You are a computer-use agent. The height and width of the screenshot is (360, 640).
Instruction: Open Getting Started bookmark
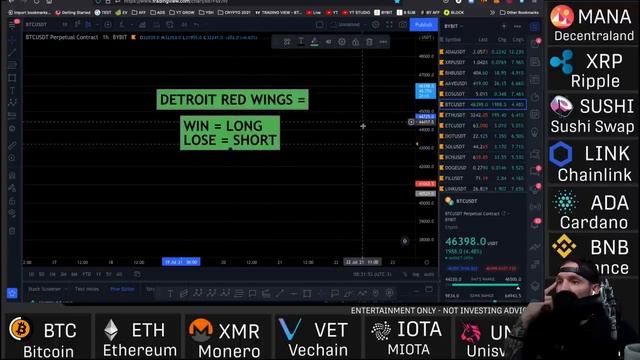click(73, 13)
